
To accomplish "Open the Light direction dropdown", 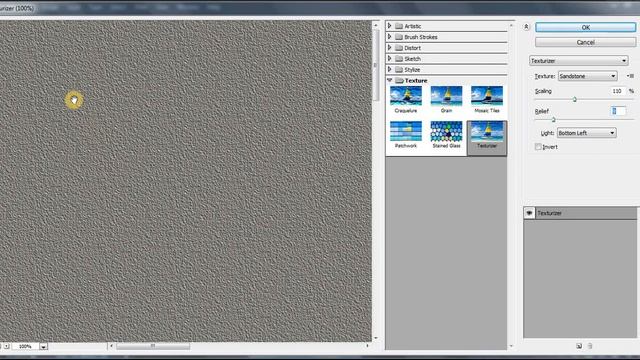I will click(587, 133).
